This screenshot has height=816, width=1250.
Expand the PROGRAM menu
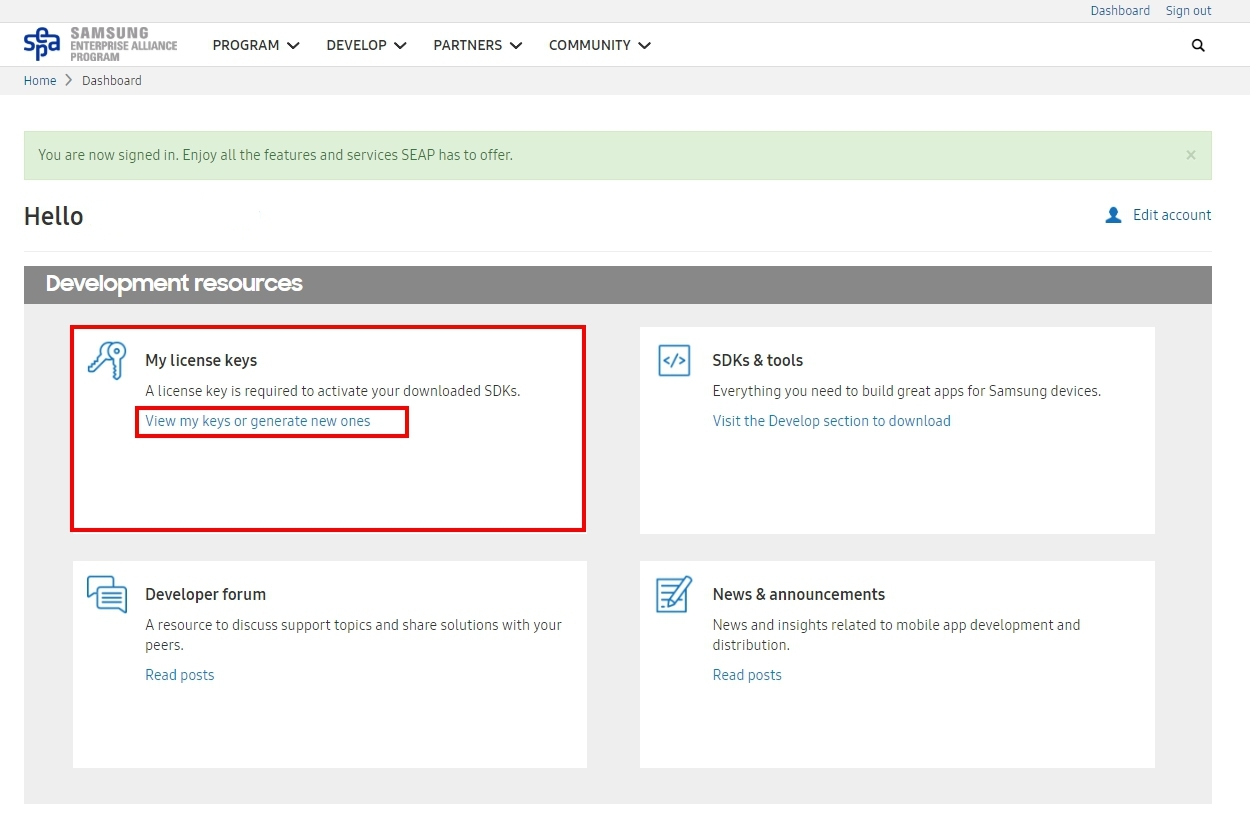tap(256, 45)
